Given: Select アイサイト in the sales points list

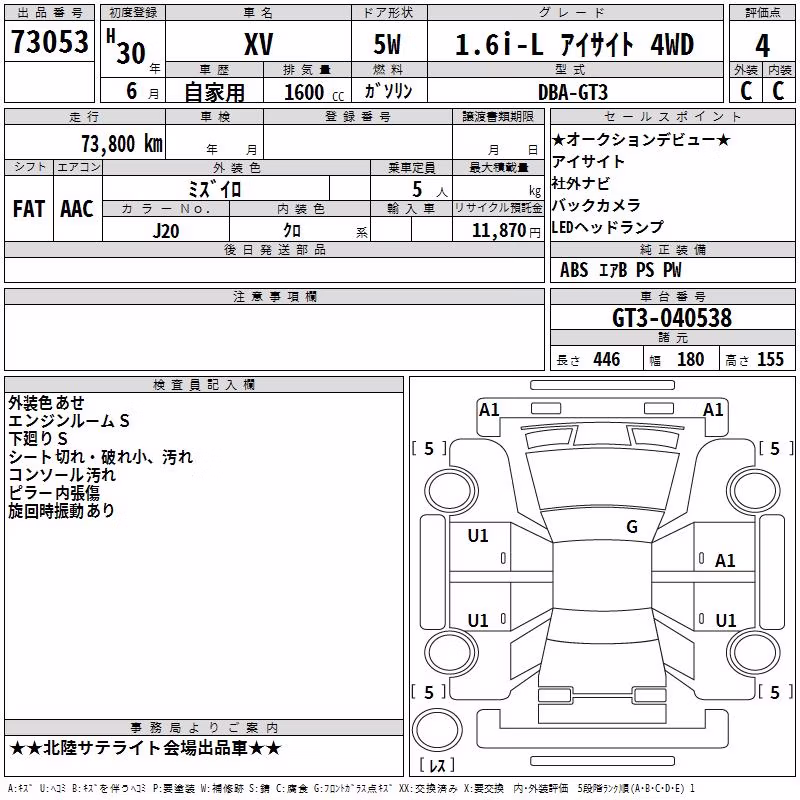Looking at the screenshot, I should (588, 161).
